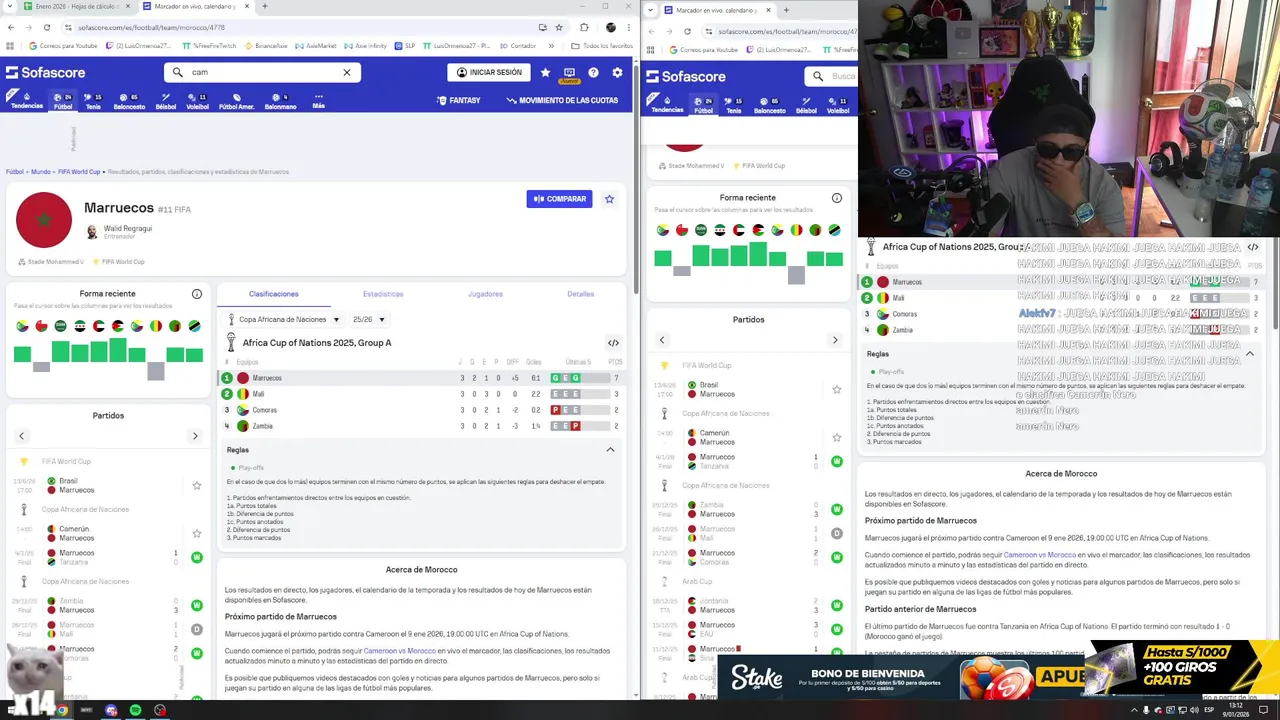This screenshot has width=1280, height=720.
Task: Go to next matches with right arrow
Action: [x=195, y=436]
